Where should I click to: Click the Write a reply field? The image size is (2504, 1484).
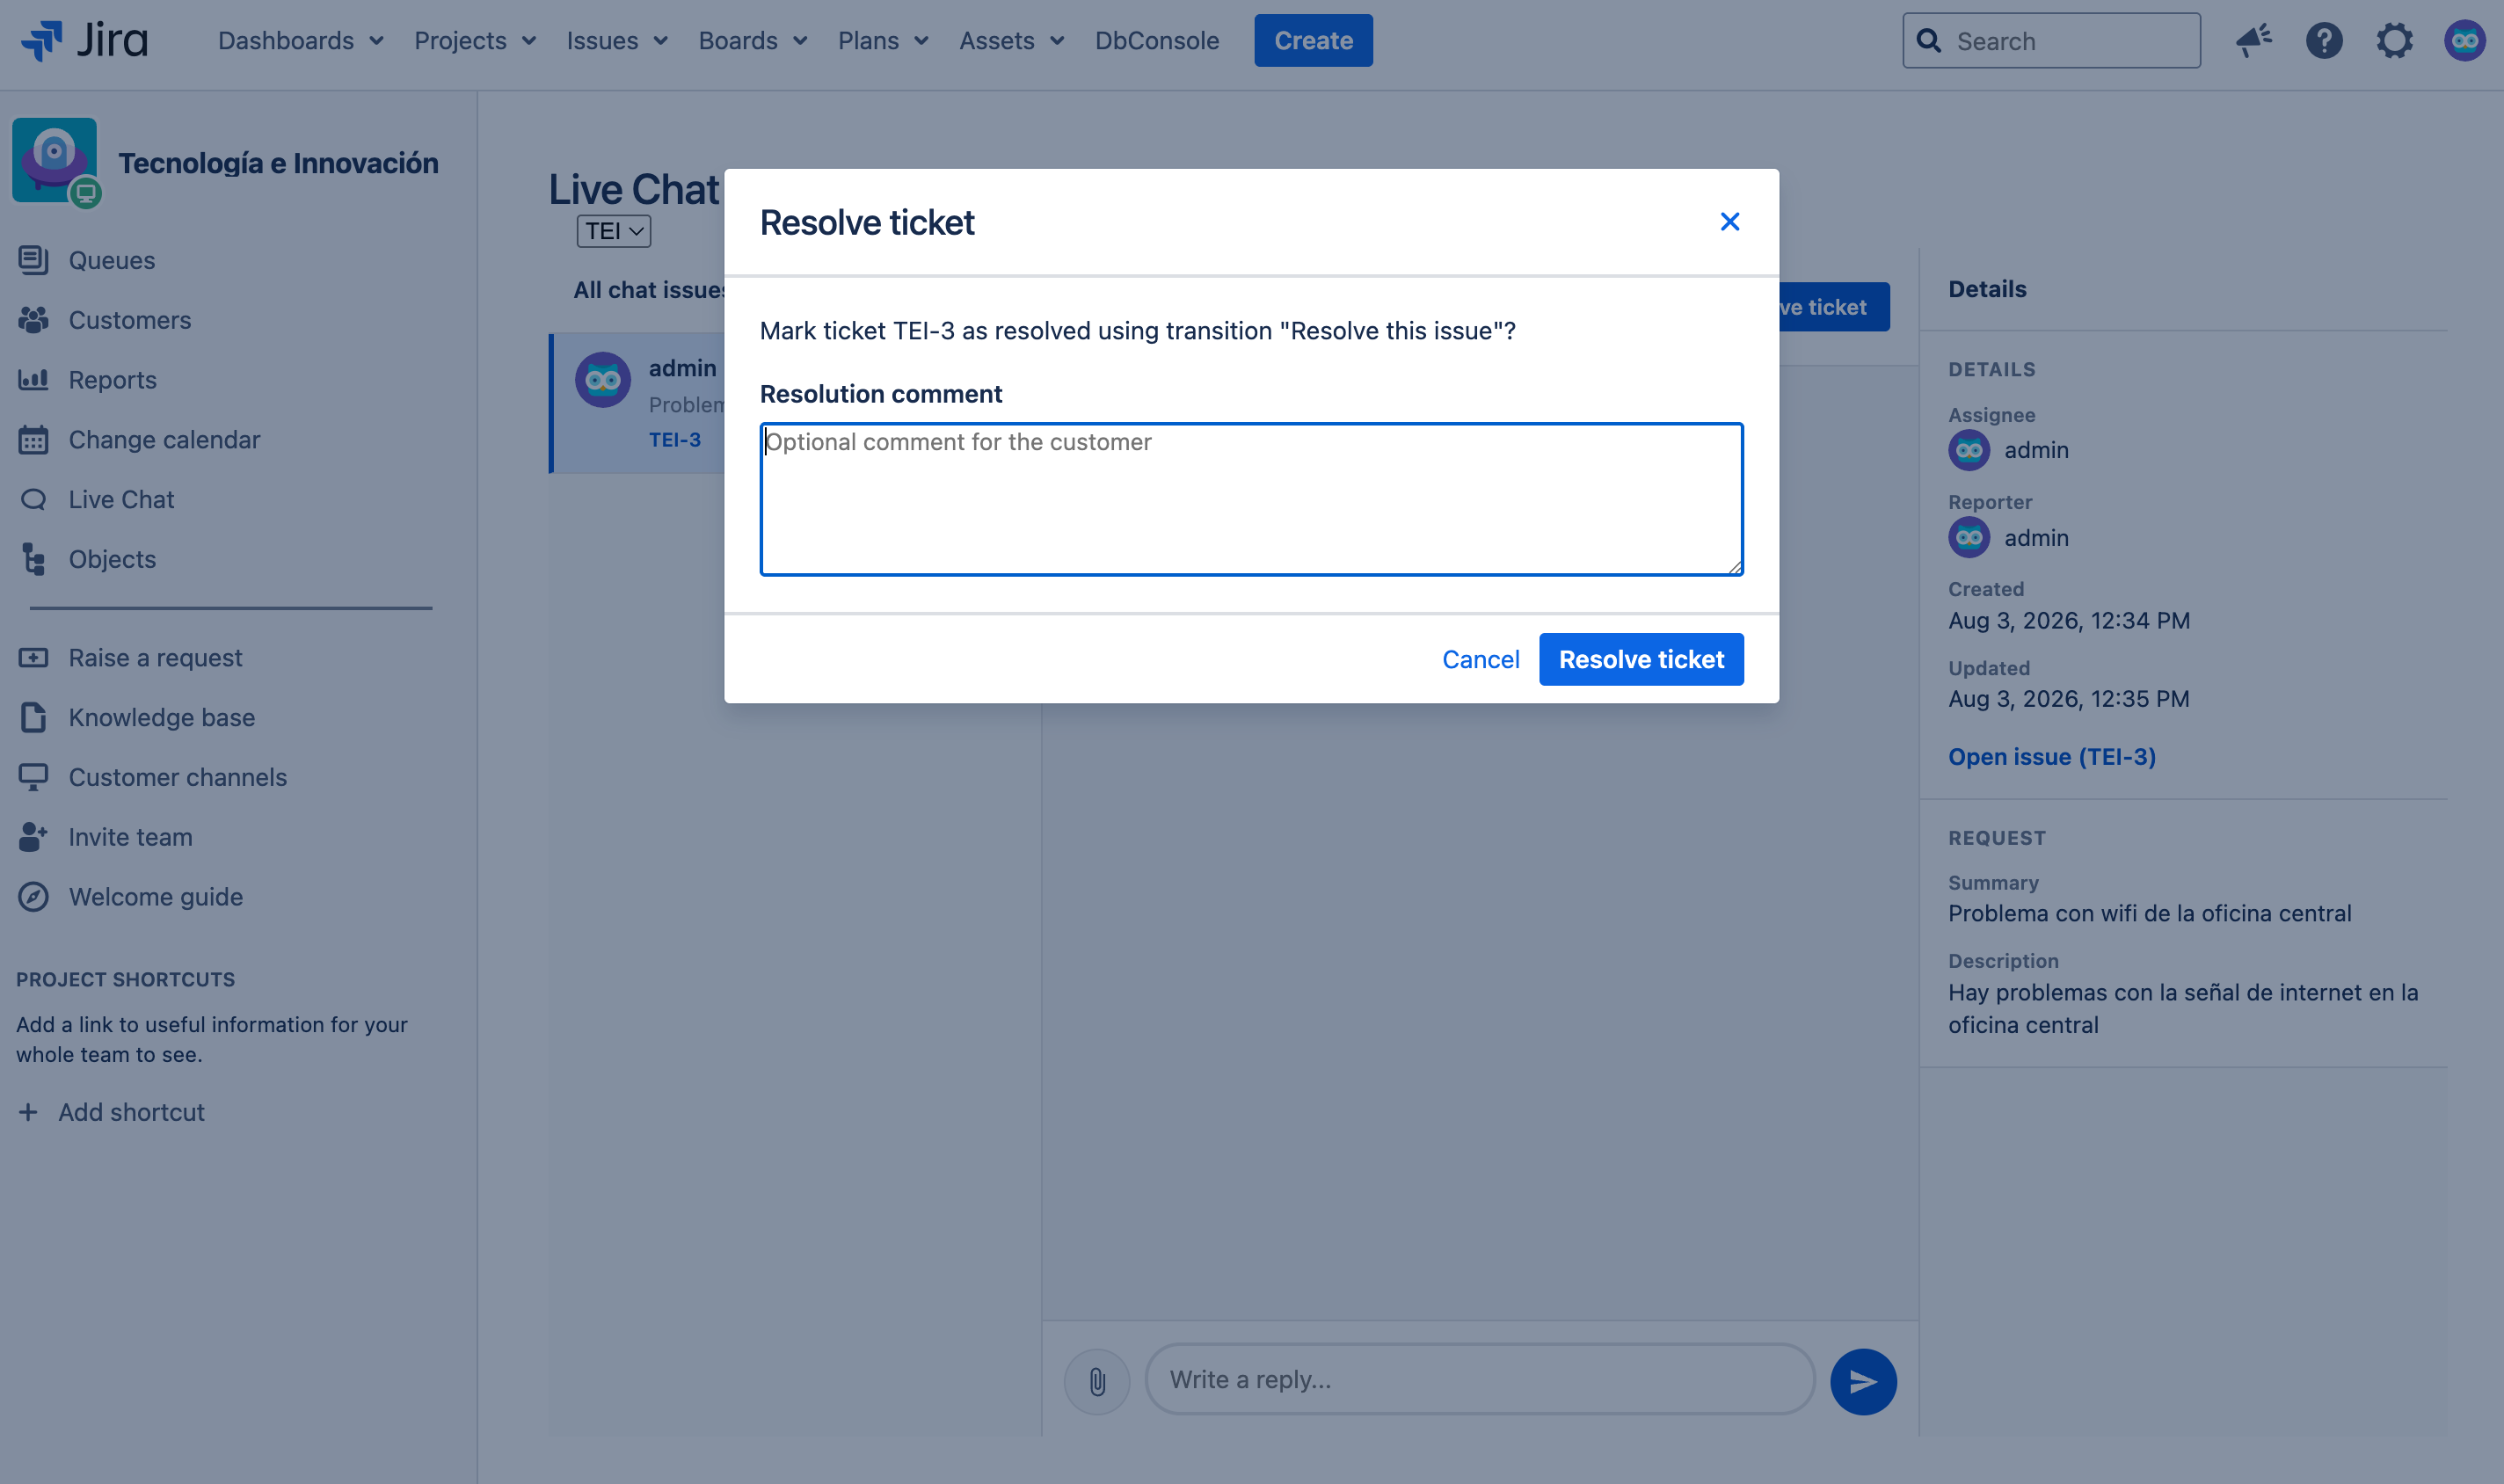1479,1379
